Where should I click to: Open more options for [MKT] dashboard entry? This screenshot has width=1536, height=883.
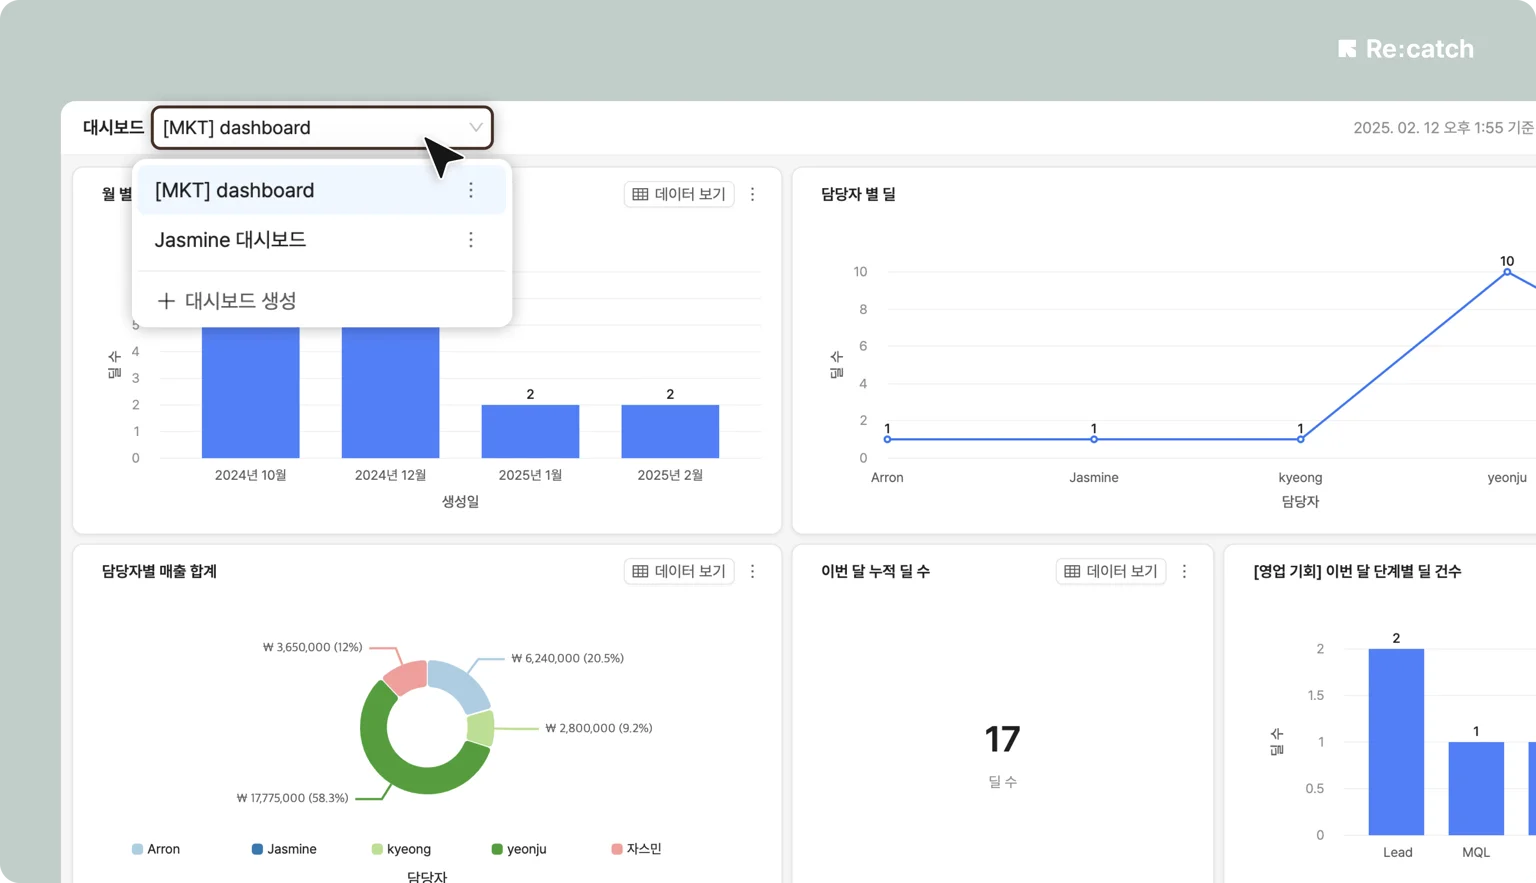click(x=471, y=190)
